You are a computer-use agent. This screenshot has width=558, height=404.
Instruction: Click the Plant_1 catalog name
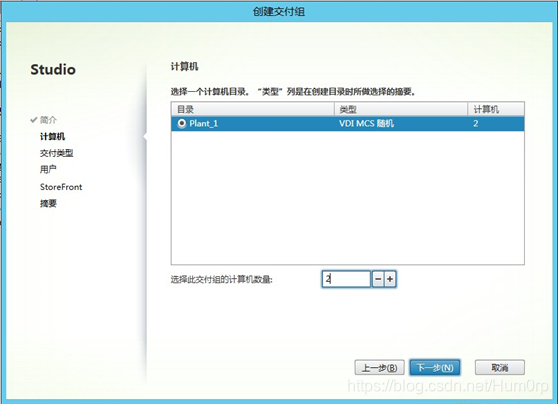click(204, 124)
